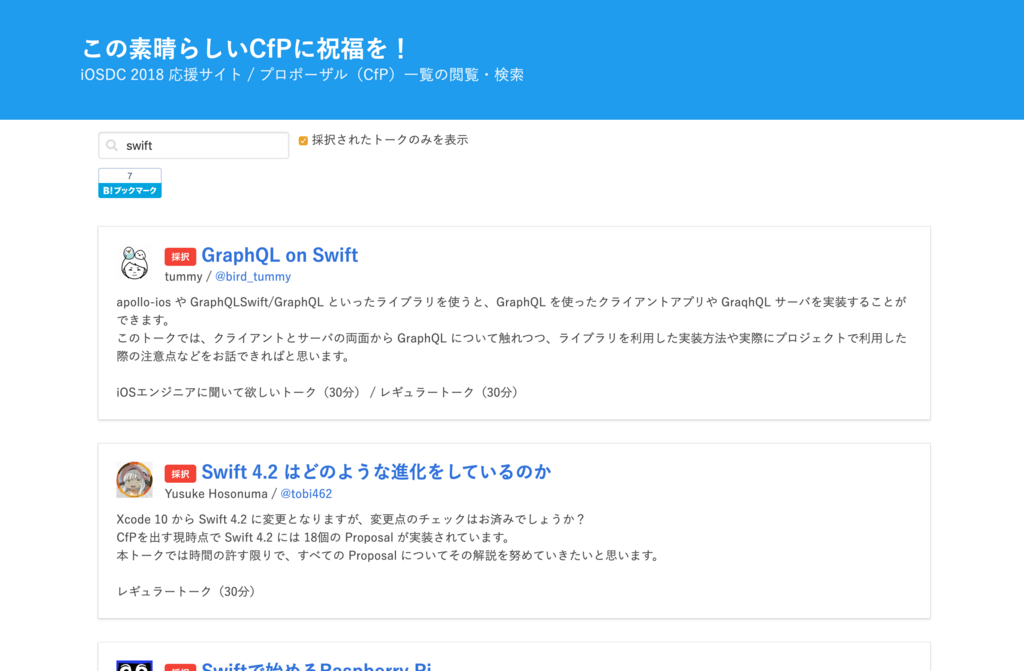The image size is (1024, 671).
Task: Open the Swiftで始めるRaspberry Pi talk
Action: click(x=316, y=666)
